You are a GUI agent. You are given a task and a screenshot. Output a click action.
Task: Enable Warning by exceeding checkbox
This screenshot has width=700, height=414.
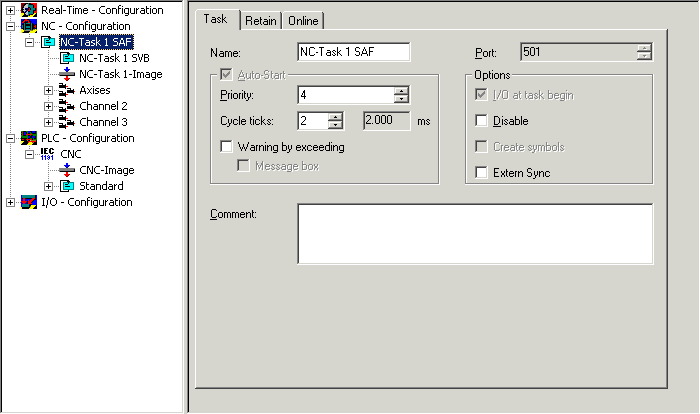tap(226, 146)
